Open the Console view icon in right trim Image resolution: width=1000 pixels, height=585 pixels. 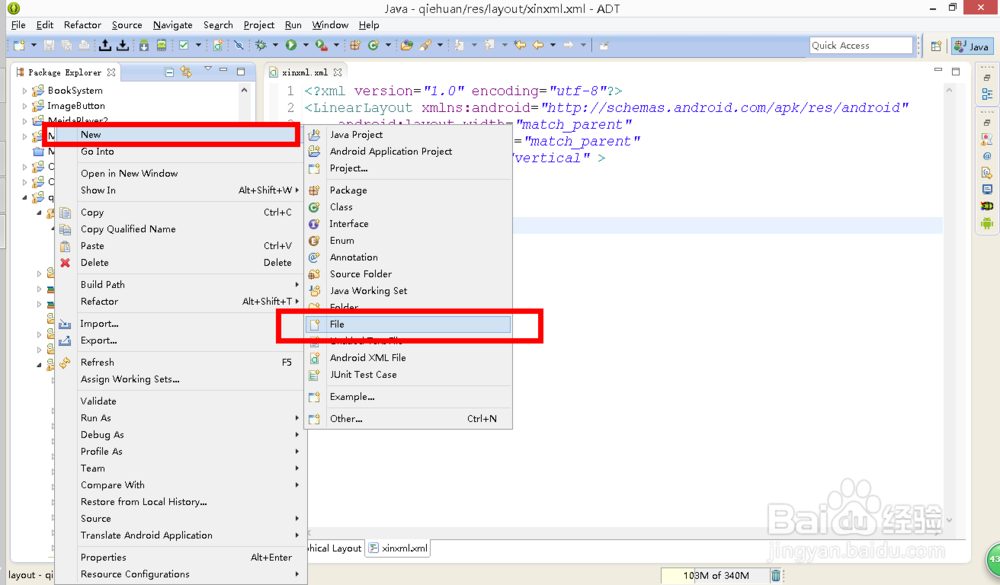tap(987, 189)
